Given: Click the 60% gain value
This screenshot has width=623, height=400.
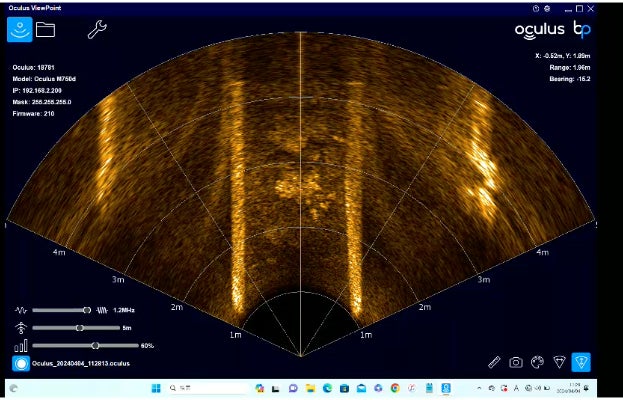Looking at the screenshot, I should point(147,346).
